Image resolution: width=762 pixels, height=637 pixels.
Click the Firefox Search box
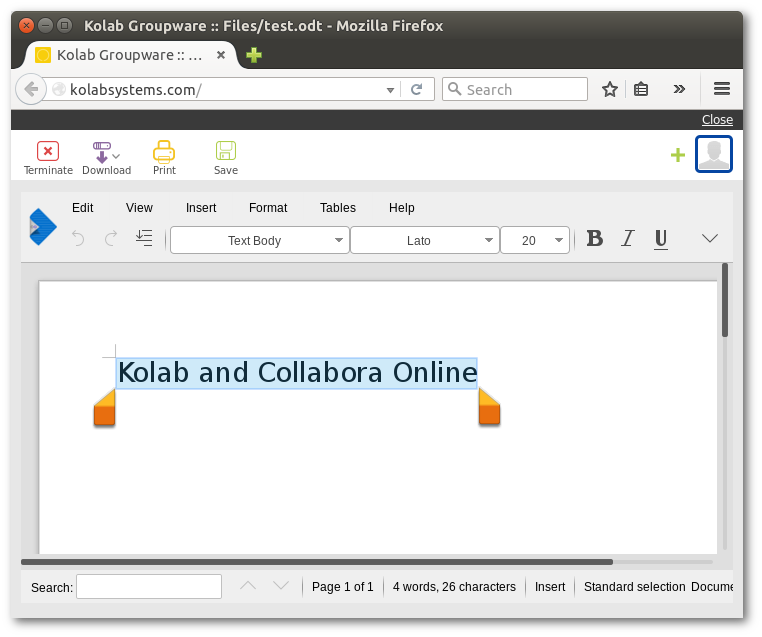[x=515, y=89]
